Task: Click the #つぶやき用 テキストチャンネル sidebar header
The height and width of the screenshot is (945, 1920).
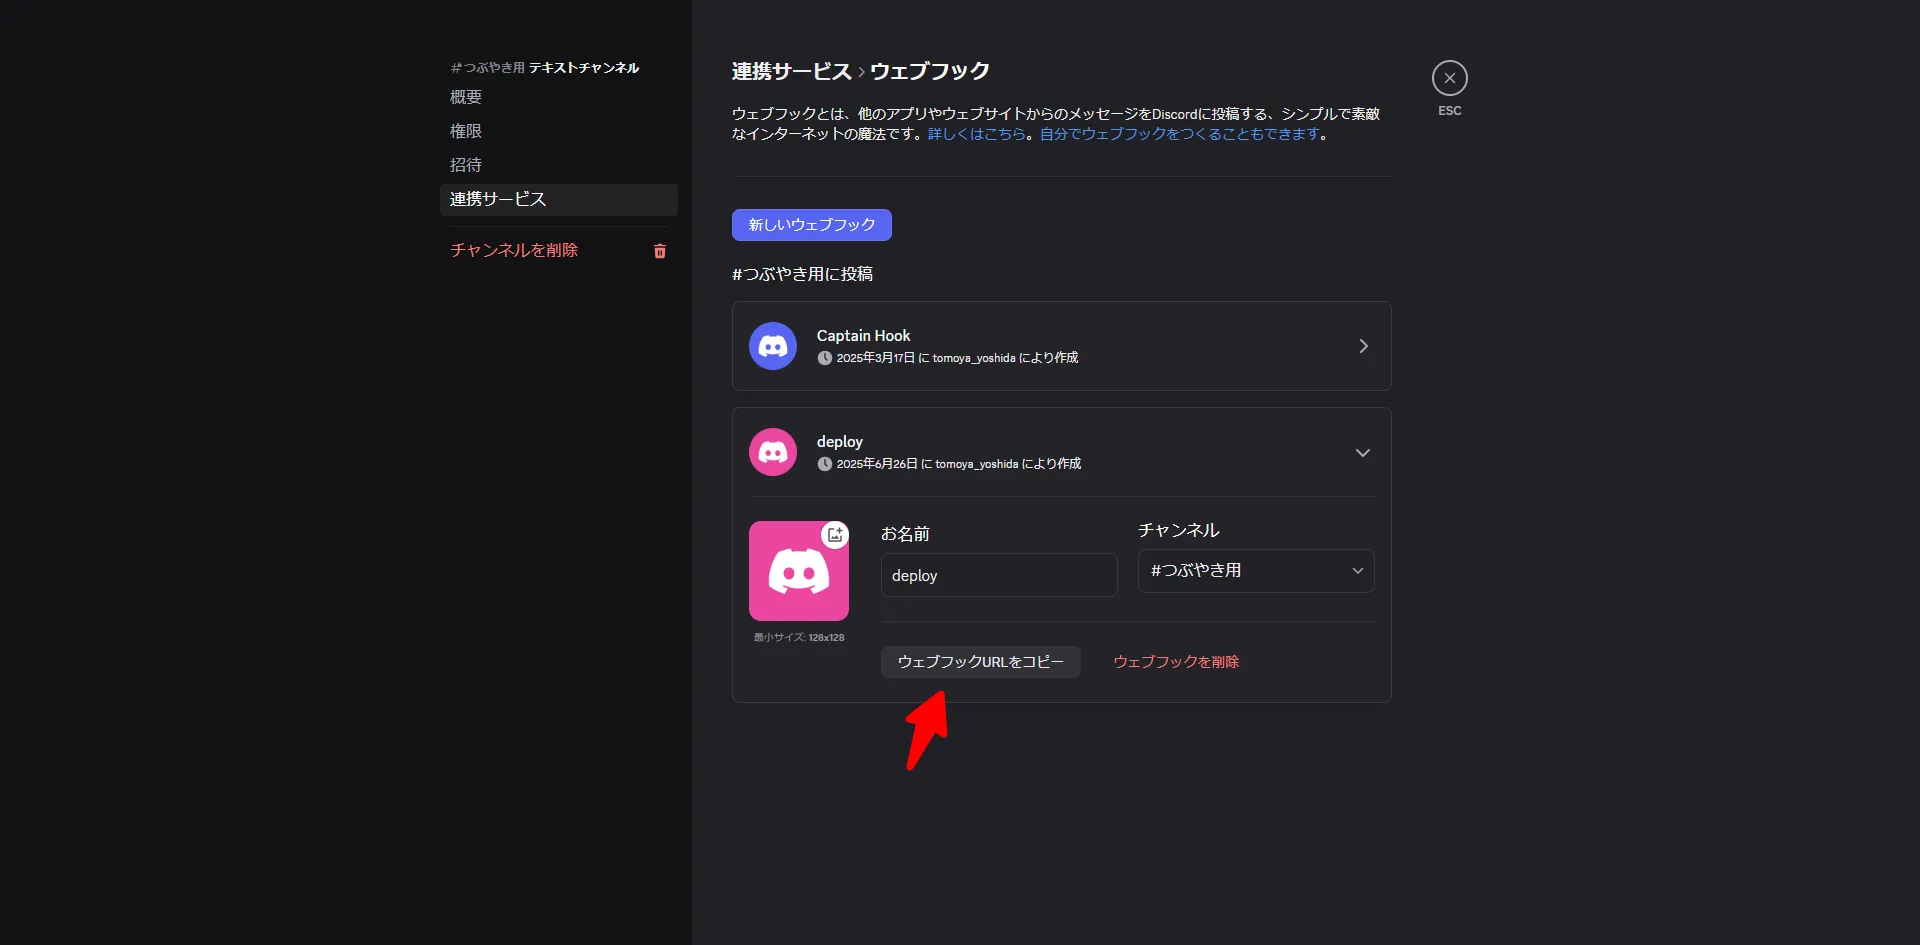Action: point(545,68)
